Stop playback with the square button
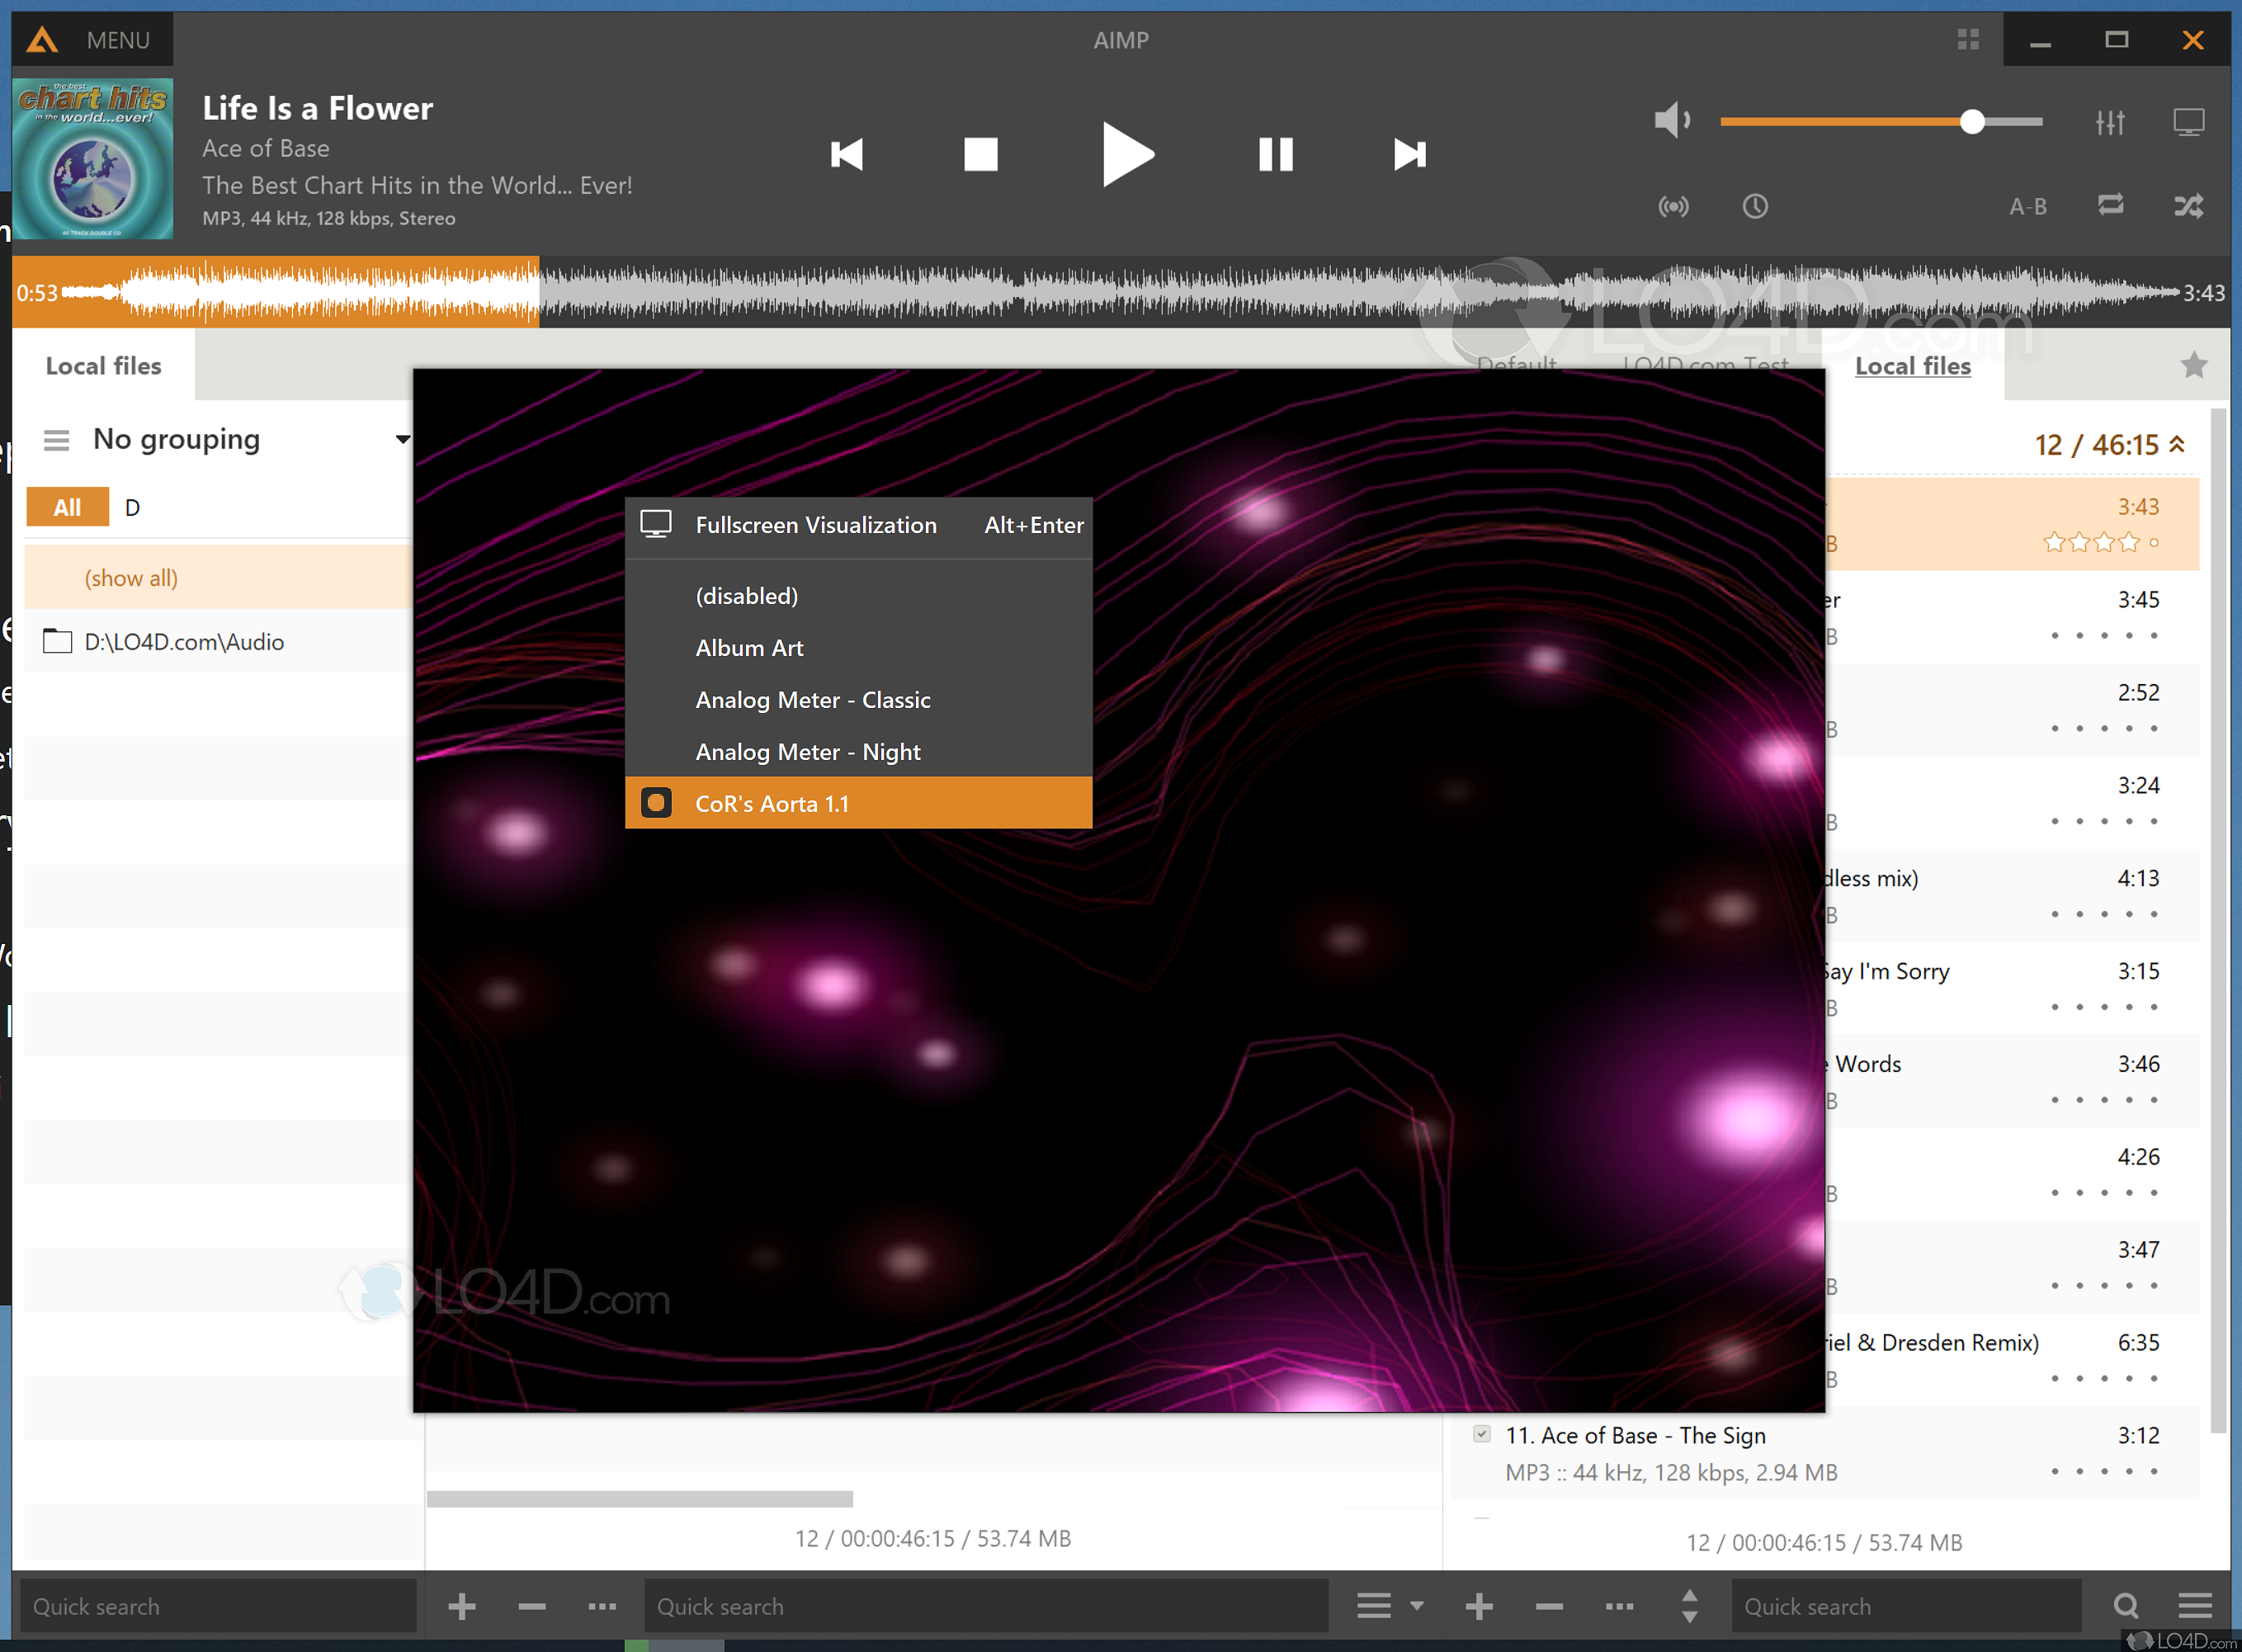2242x1652 pixels. click(980, 154)
